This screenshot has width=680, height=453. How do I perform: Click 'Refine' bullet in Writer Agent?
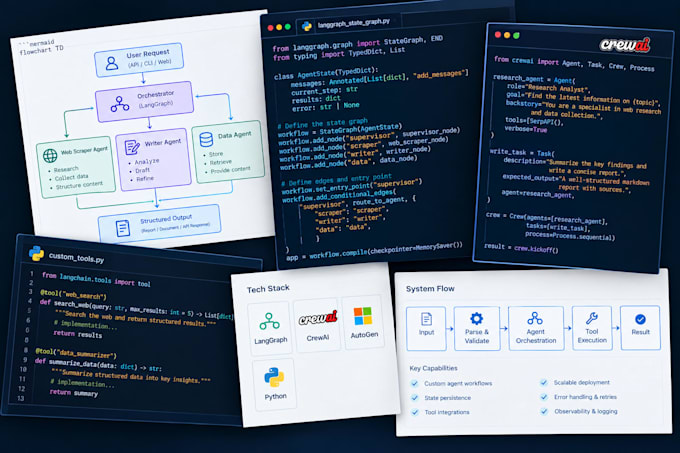145,179
